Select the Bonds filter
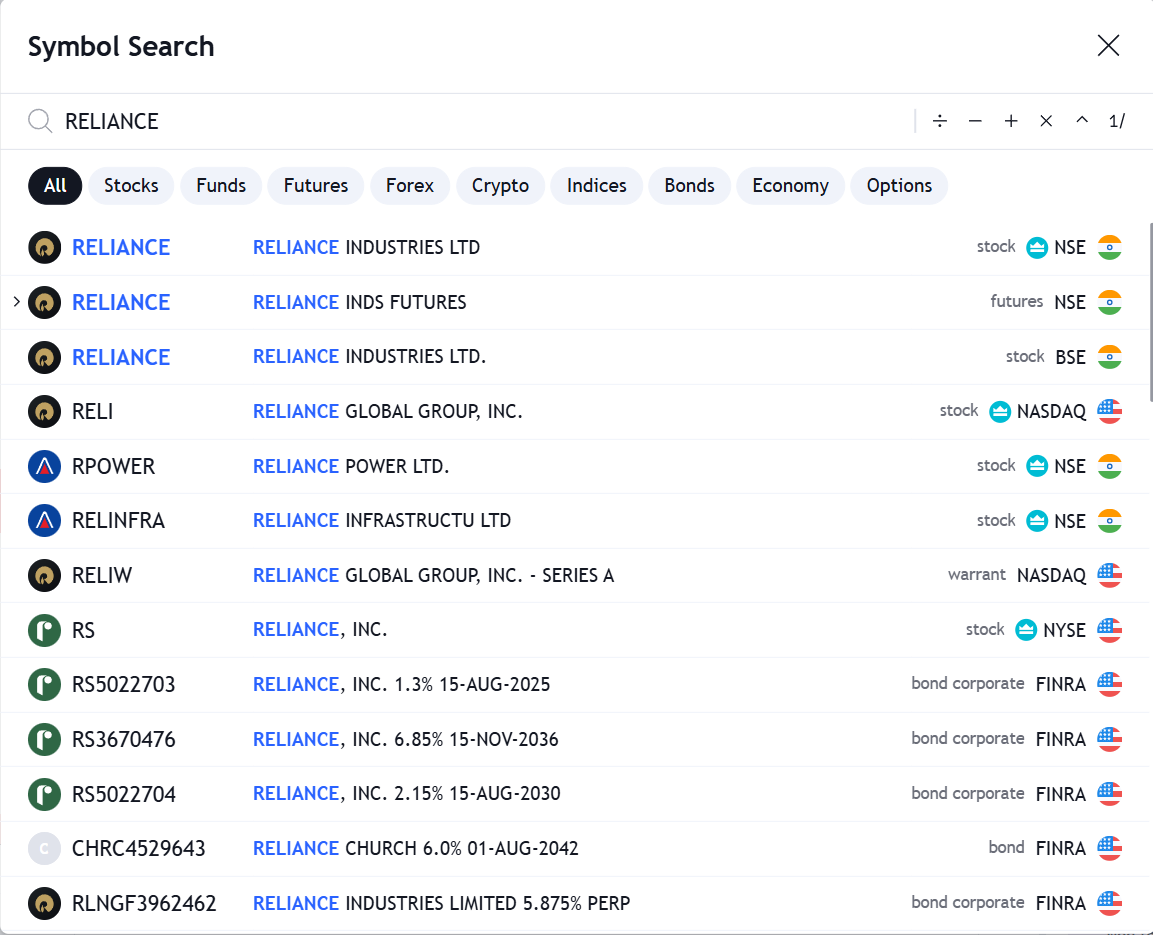 click(689, 185)
